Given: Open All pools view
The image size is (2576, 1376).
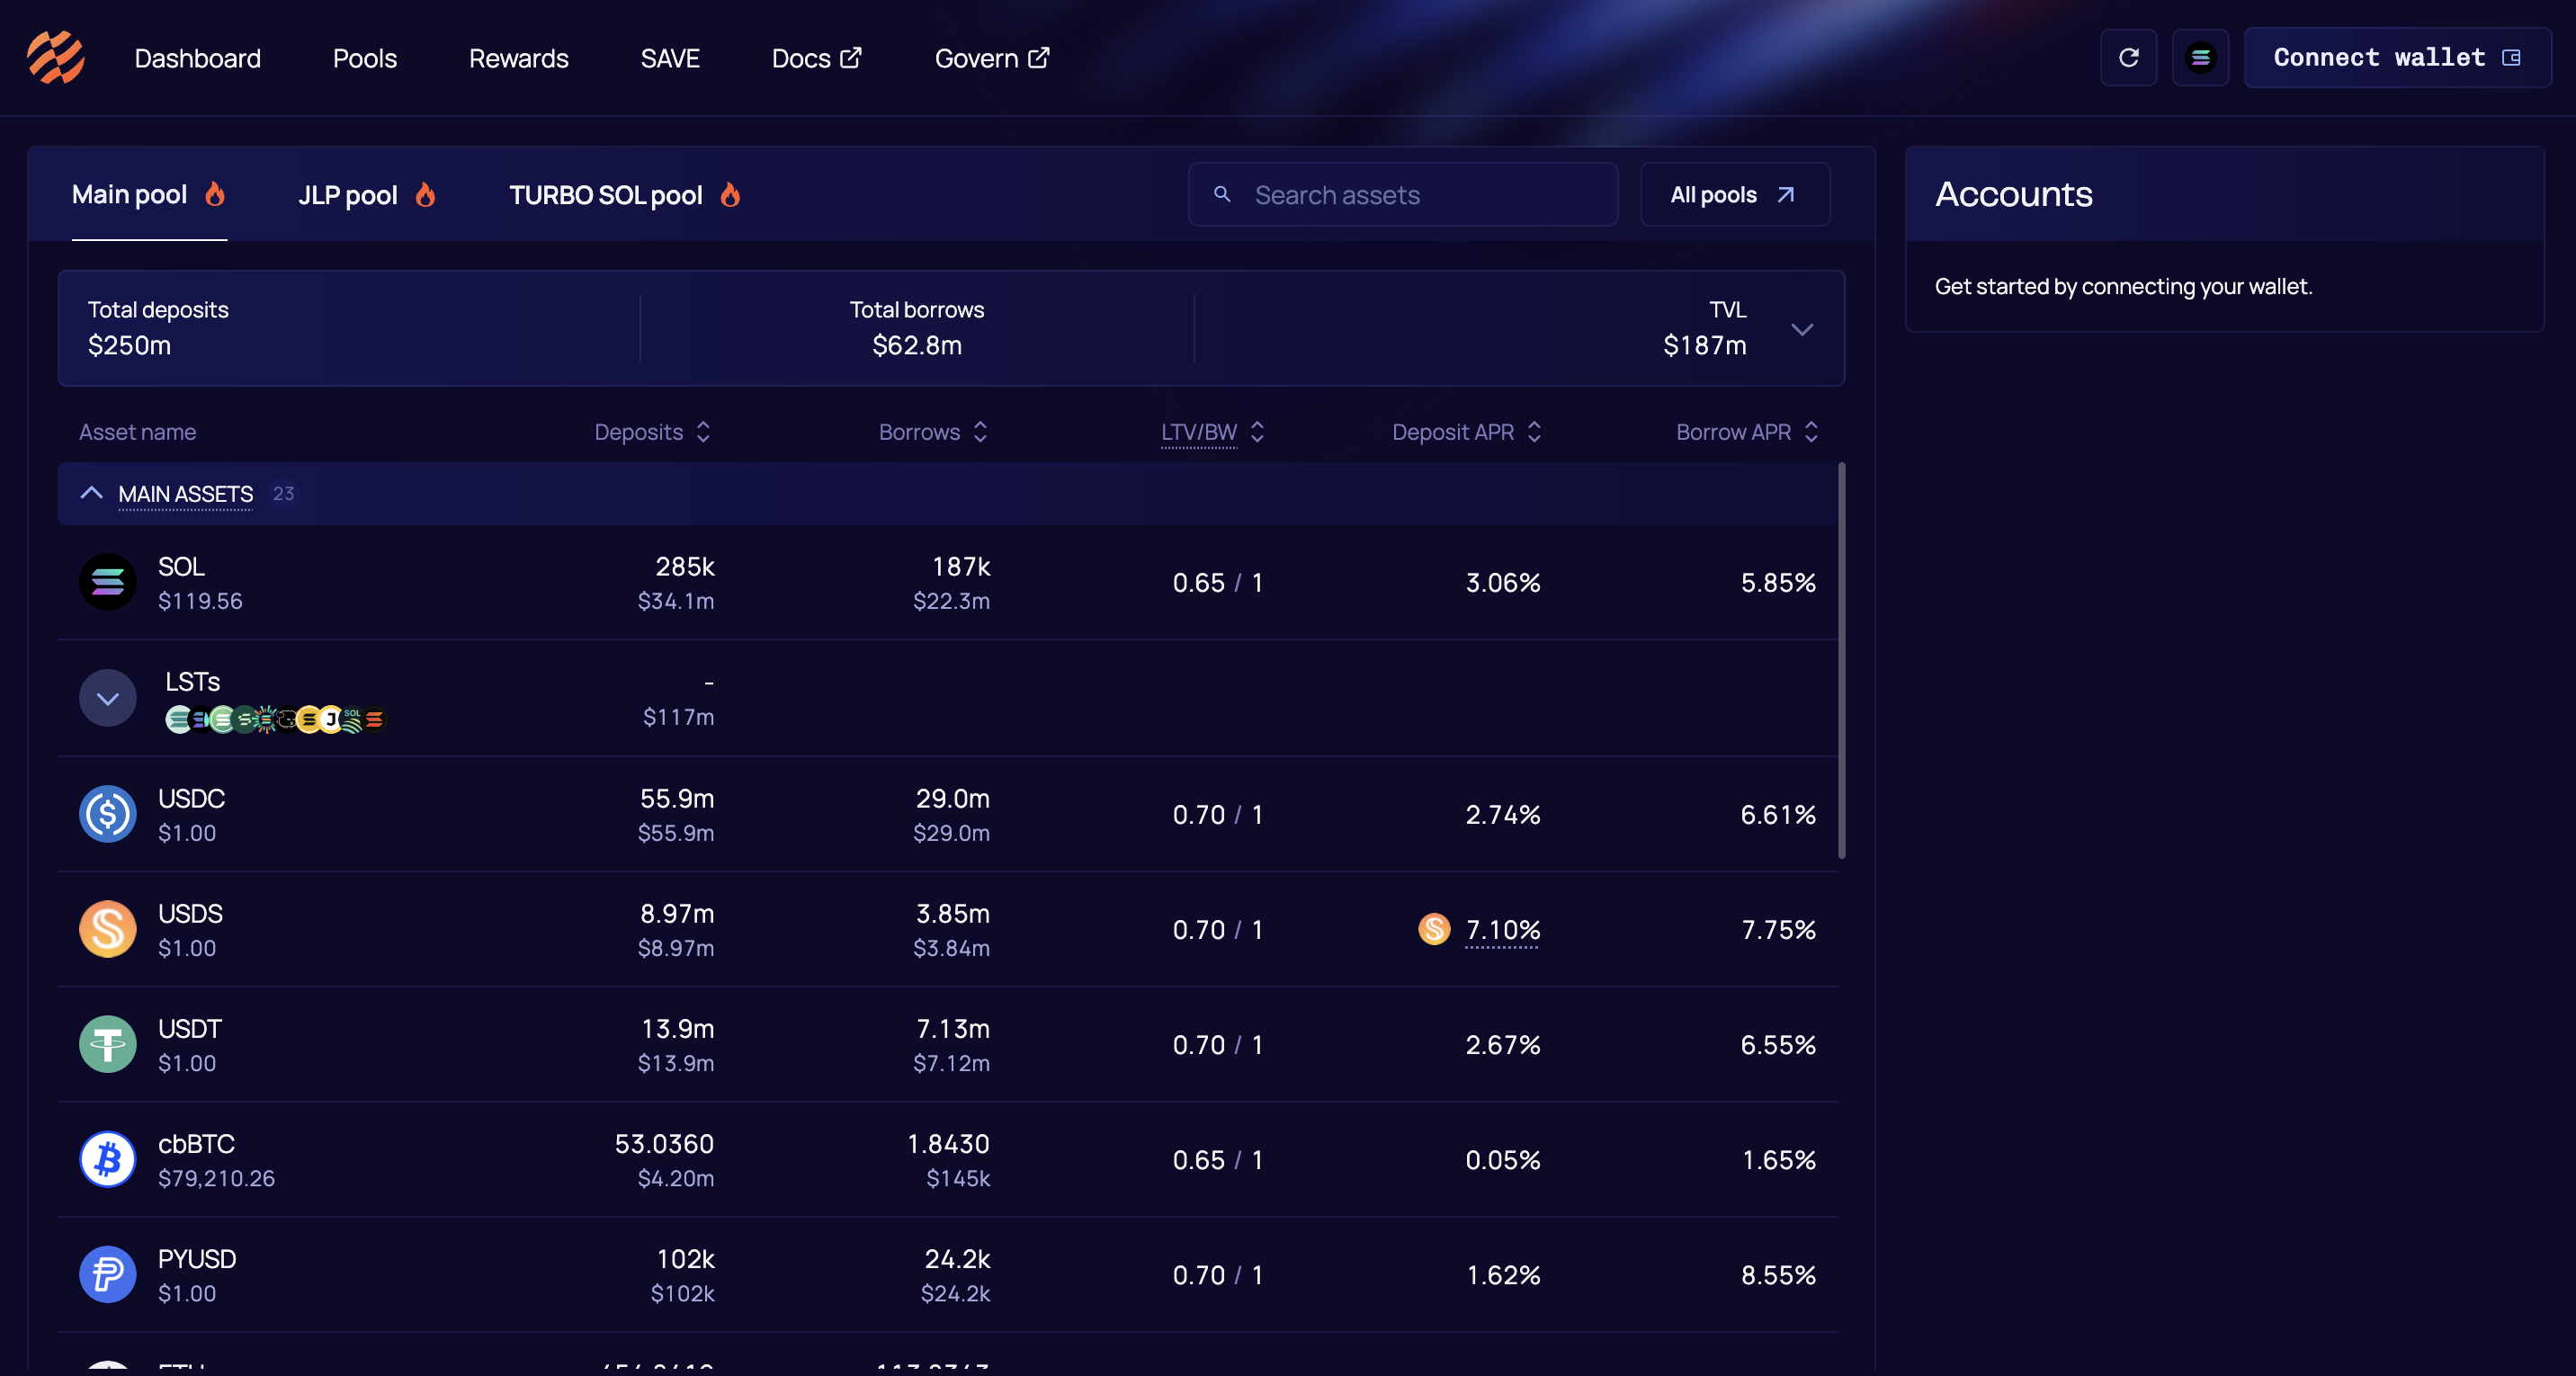Looking at the screenshot, I should click(x=1733, y=194).
